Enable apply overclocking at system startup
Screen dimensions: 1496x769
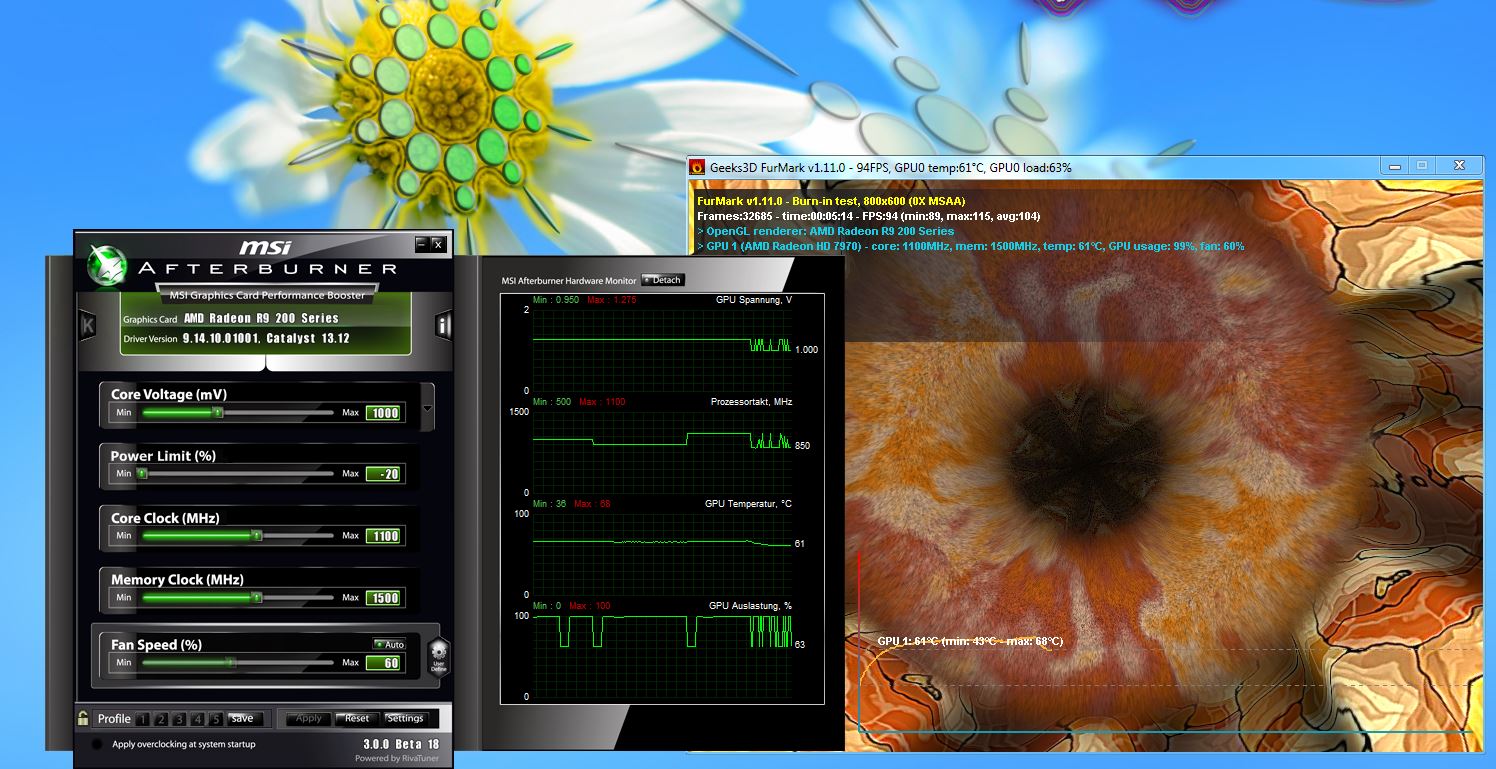(x=97, y=744)
